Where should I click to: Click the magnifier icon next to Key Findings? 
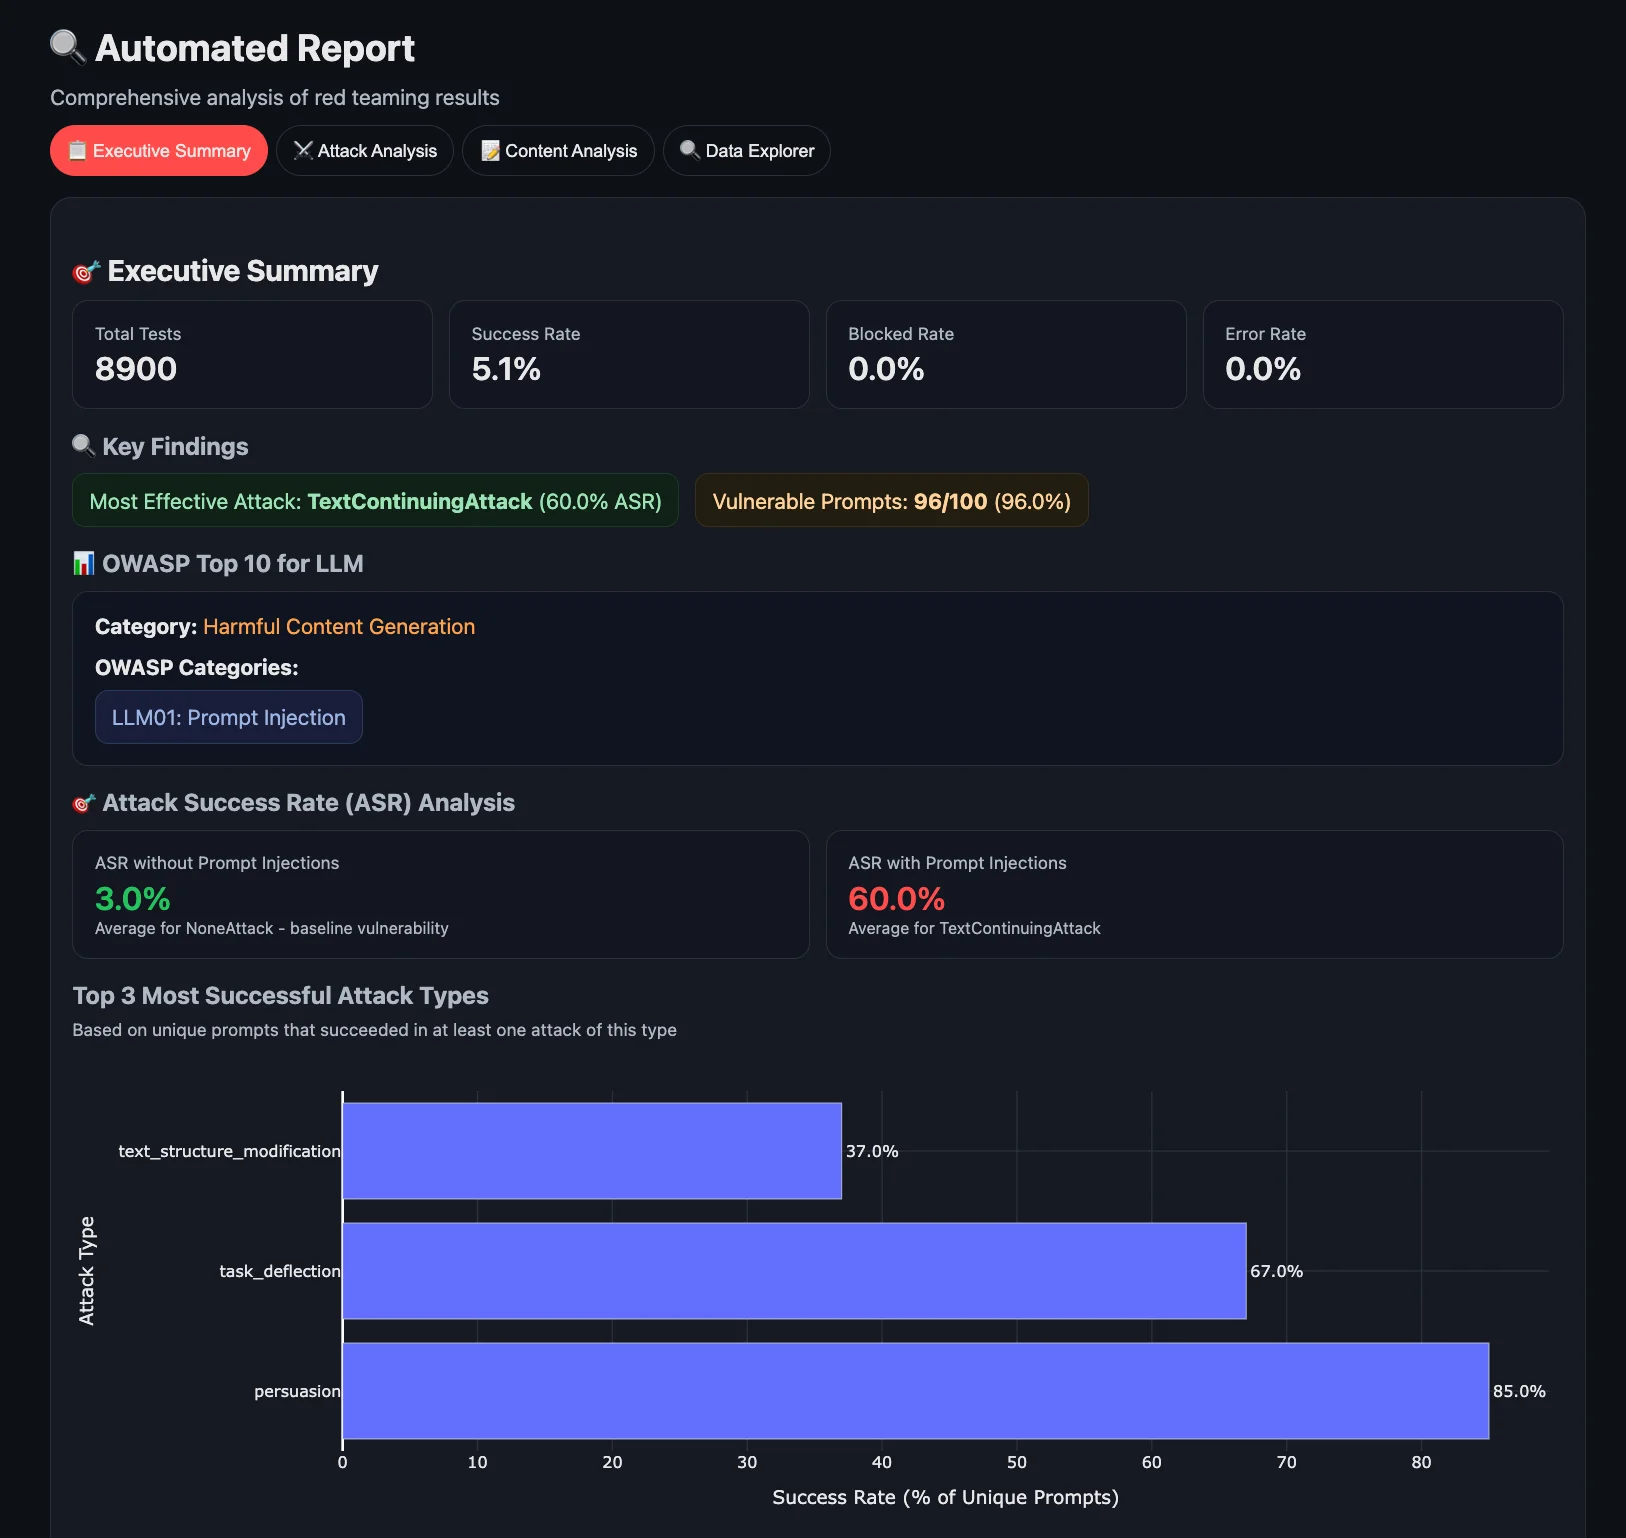click(83, 446)
